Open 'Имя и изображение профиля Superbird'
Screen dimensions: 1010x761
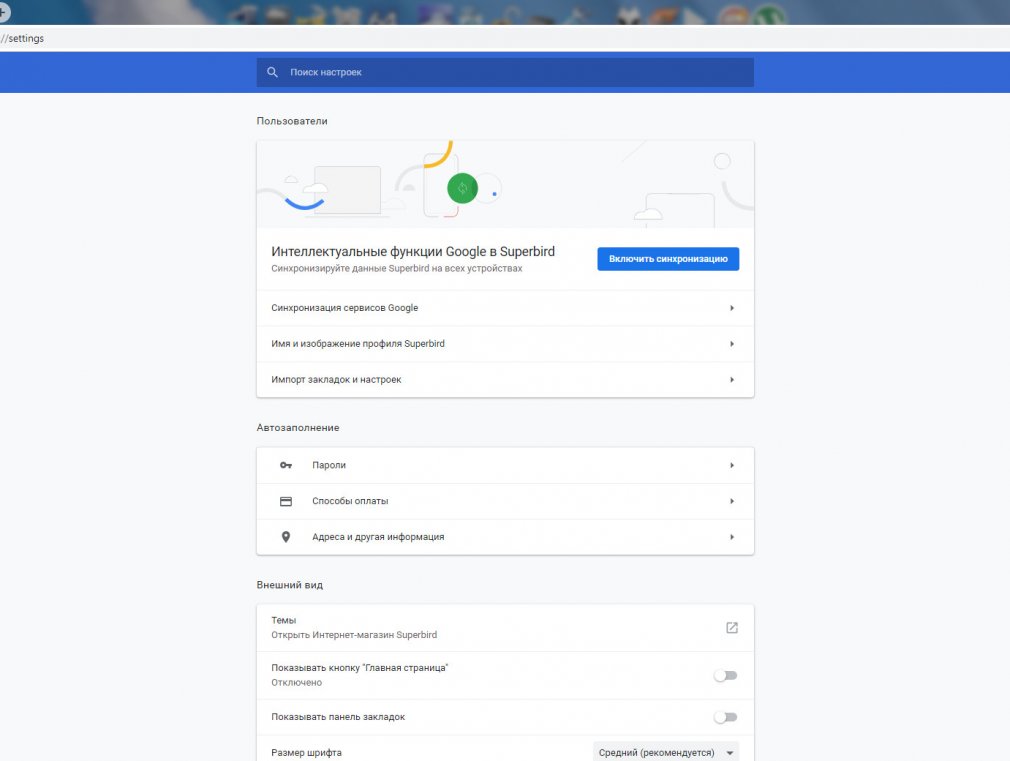click(x=505, y=344)
